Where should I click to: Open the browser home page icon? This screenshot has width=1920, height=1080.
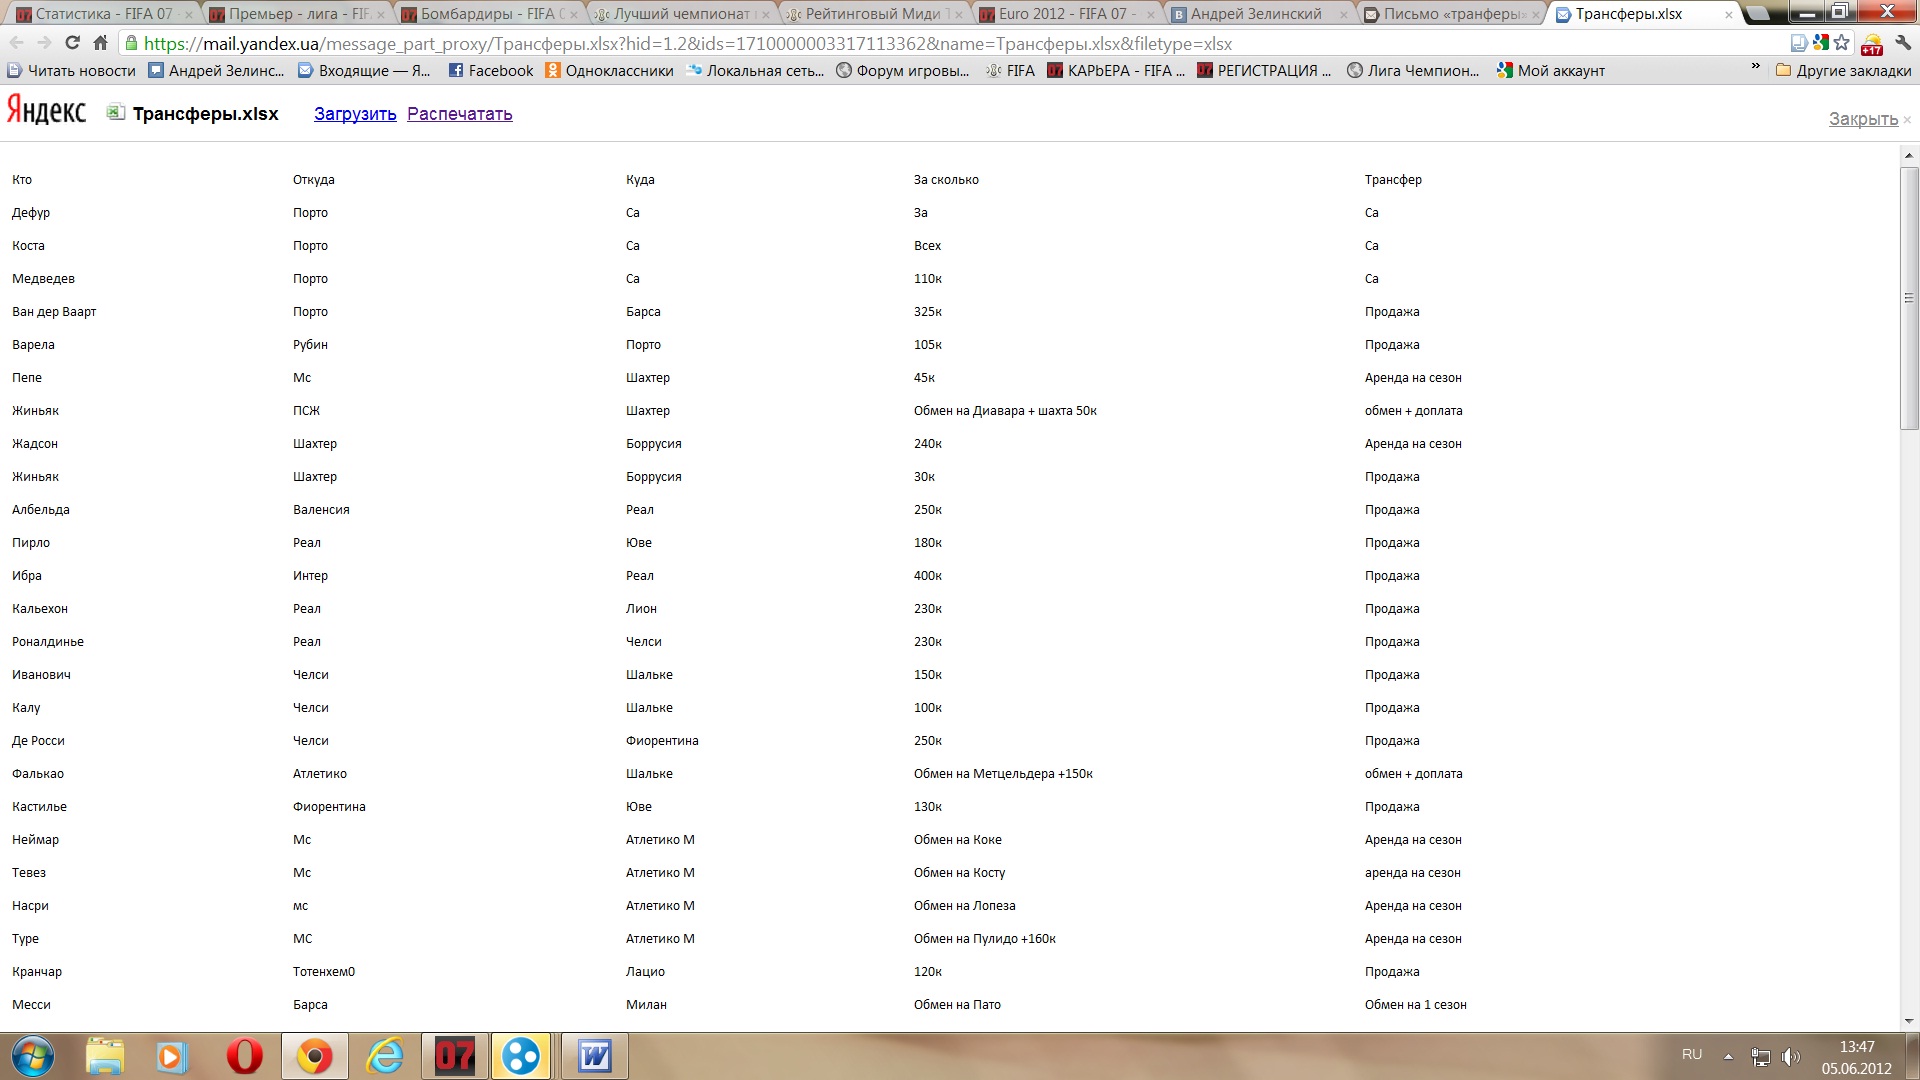100,43
